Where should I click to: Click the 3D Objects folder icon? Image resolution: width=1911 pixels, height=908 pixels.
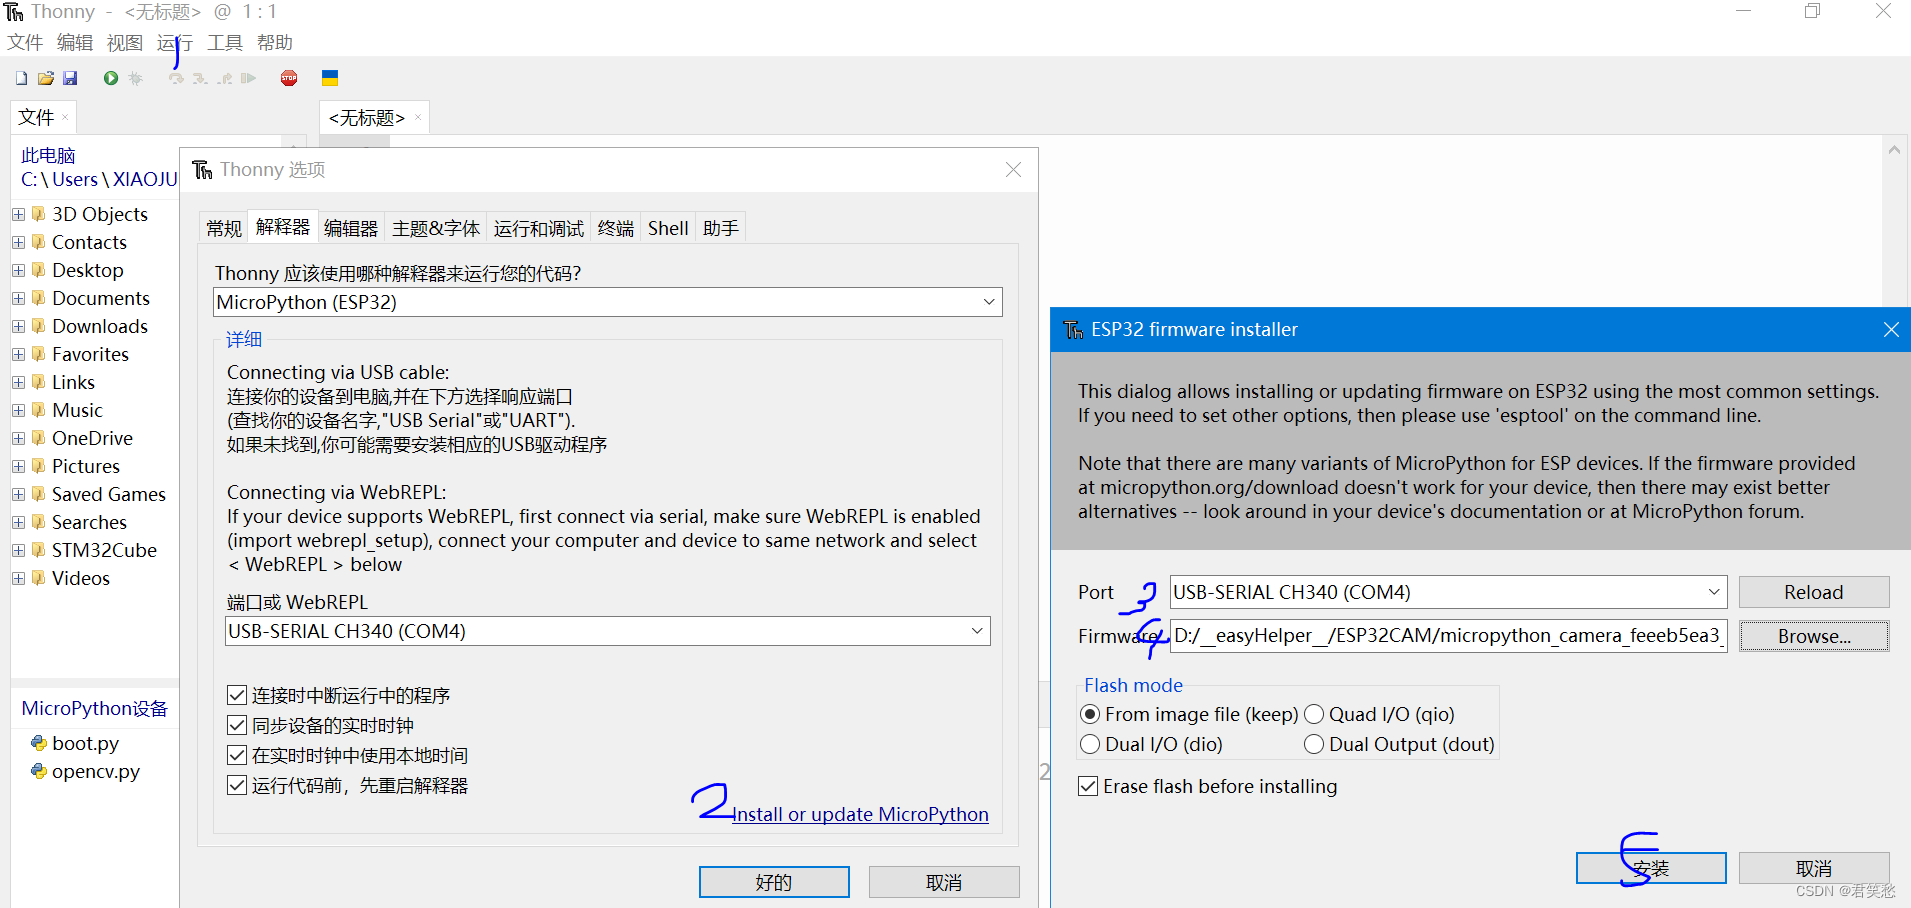tap(39, 214)
